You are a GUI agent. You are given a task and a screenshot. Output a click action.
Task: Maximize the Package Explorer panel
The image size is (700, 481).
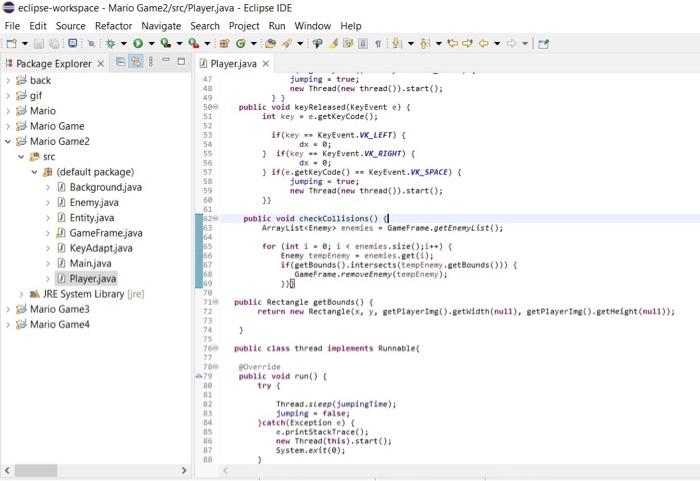(181, 61)
